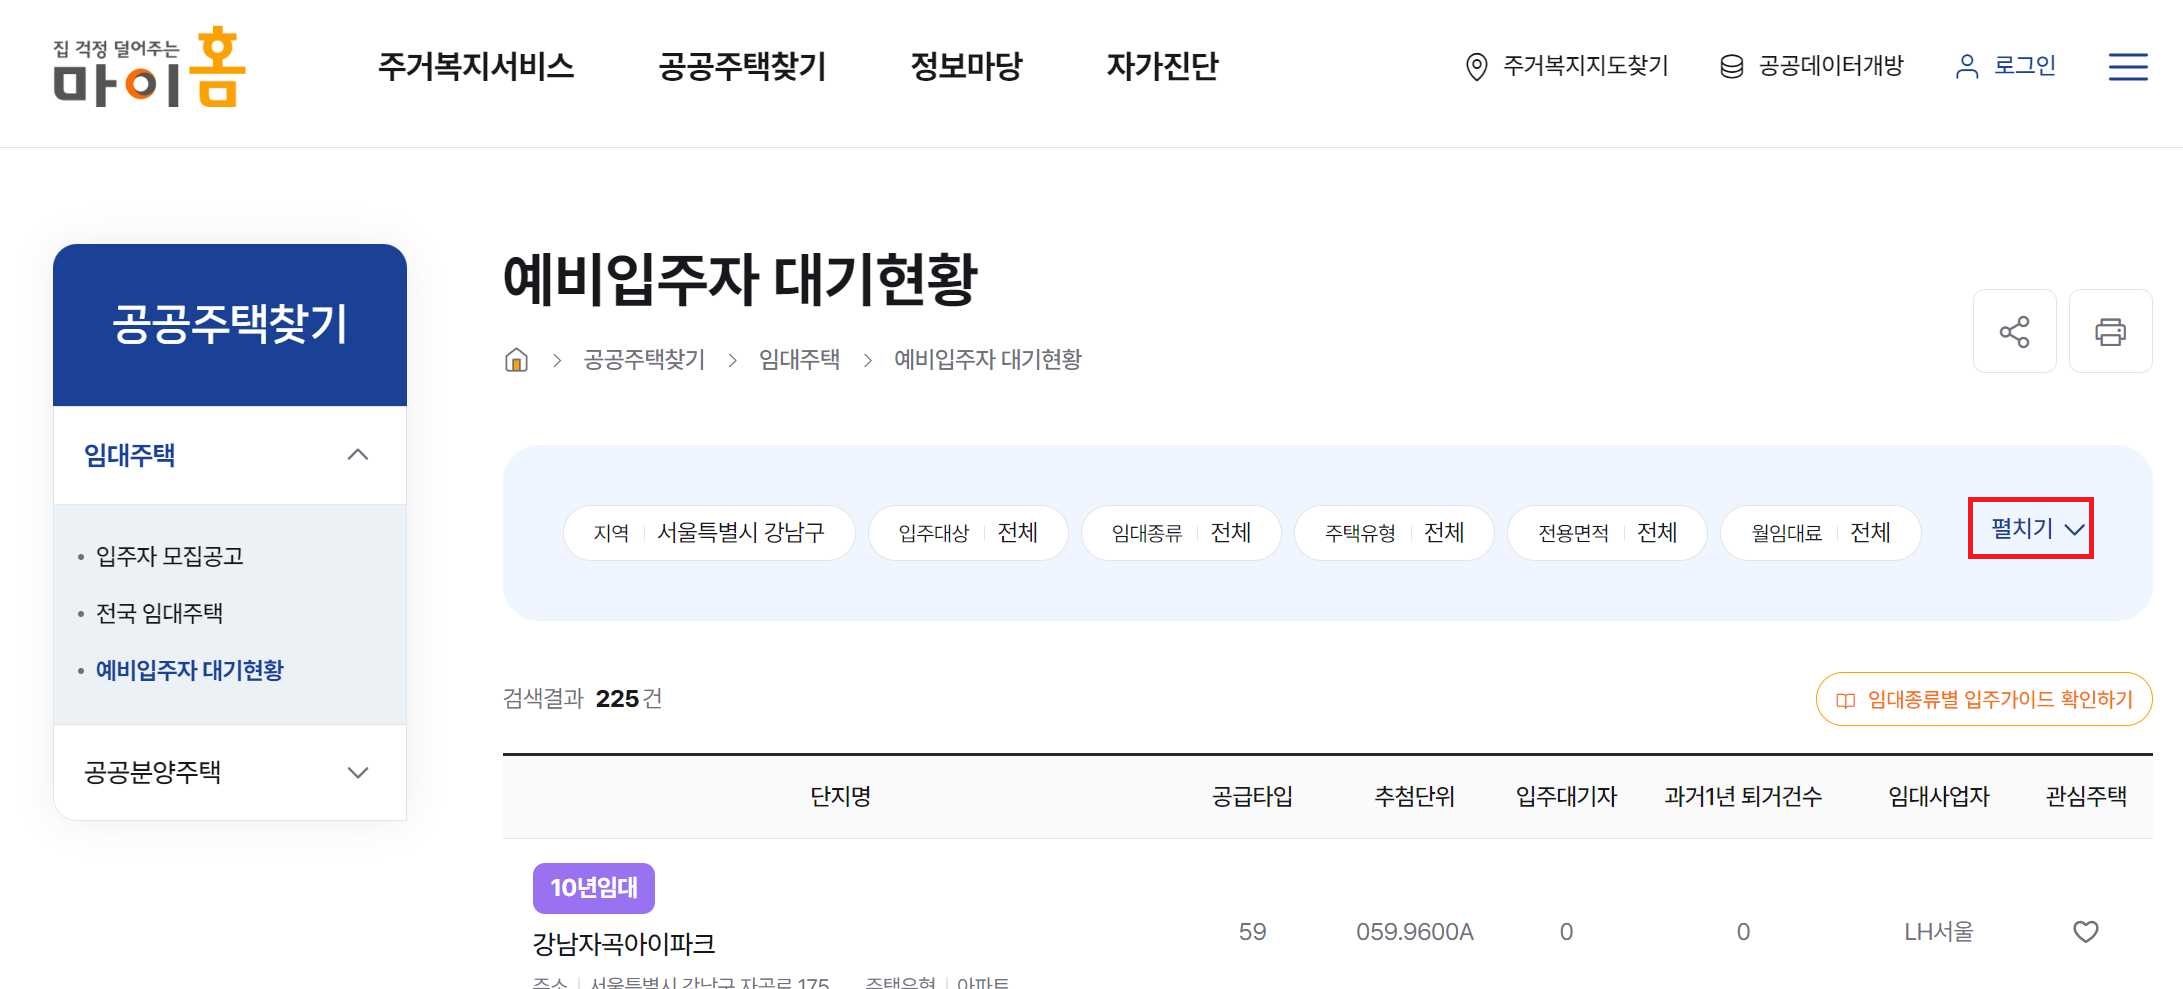This screenshot has height=989, width=2183.
Task: Click the map pin icon for 주거복지지도찾기
Action: 1476,67
